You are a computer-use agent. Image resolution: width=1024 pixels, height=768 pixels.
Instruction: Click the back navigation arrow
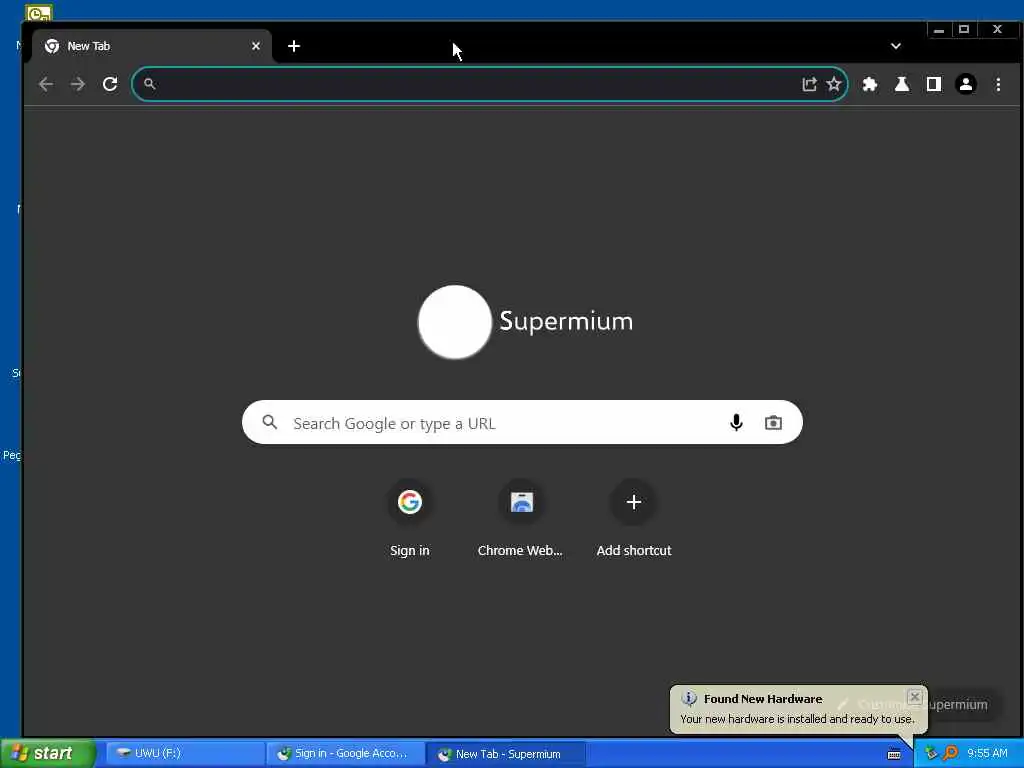[x=46, y=84]
